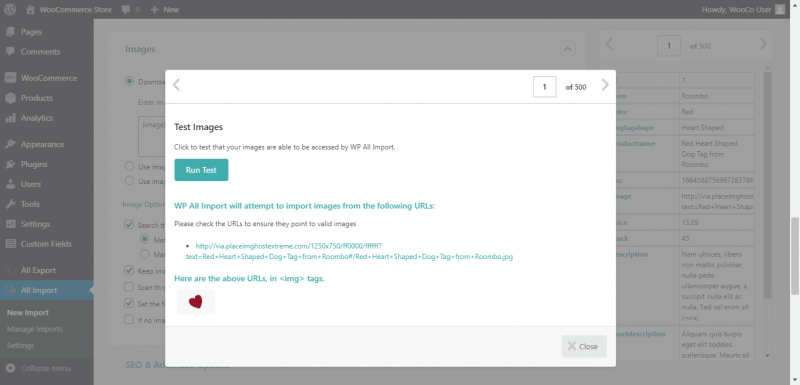Click the red heart image thumbnail
The width and height of the screenshot is (800, 385).
(196, 301)
